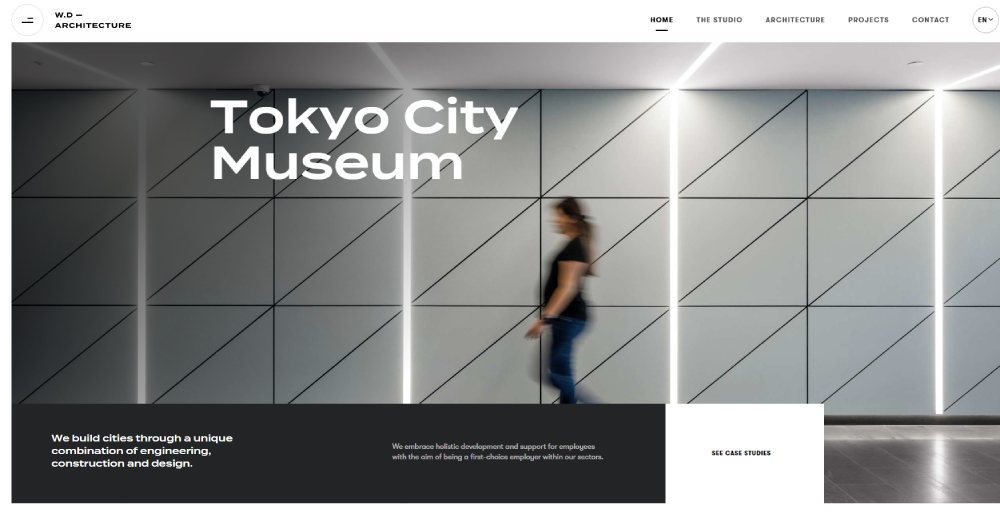Expand the EN language dropdown
The height and width of the screenshot is (513, 1000).
(x=985, y=20)
